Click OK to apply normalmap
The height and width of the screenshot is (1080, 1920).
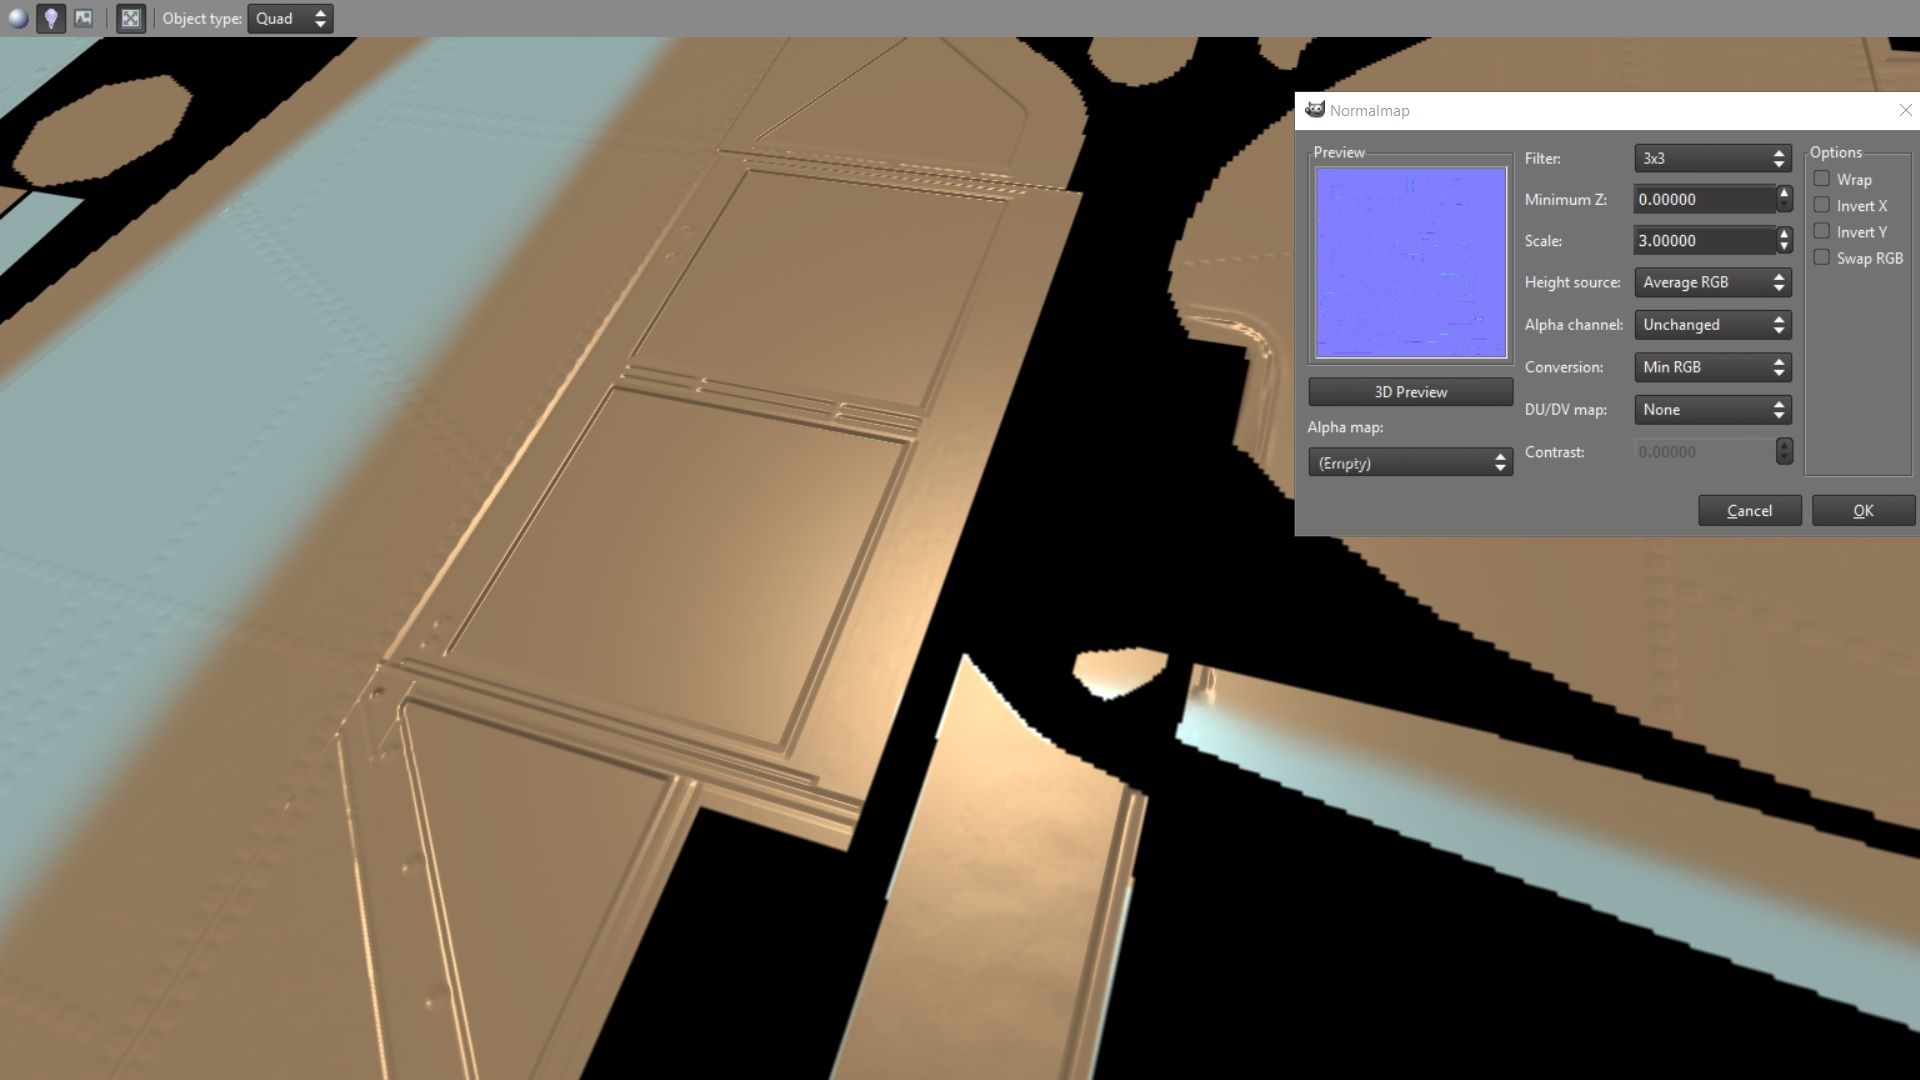click(1863, 510)
